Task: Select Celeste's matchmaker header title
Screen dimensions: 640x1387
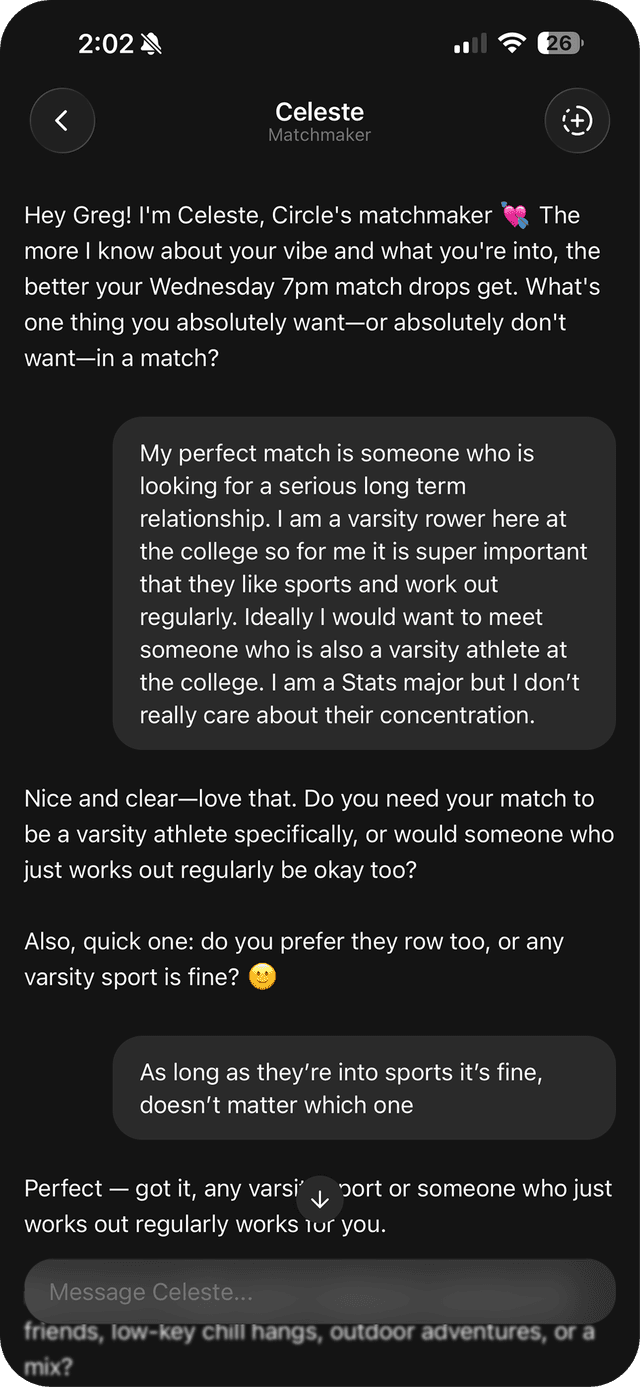Action: 319,111
